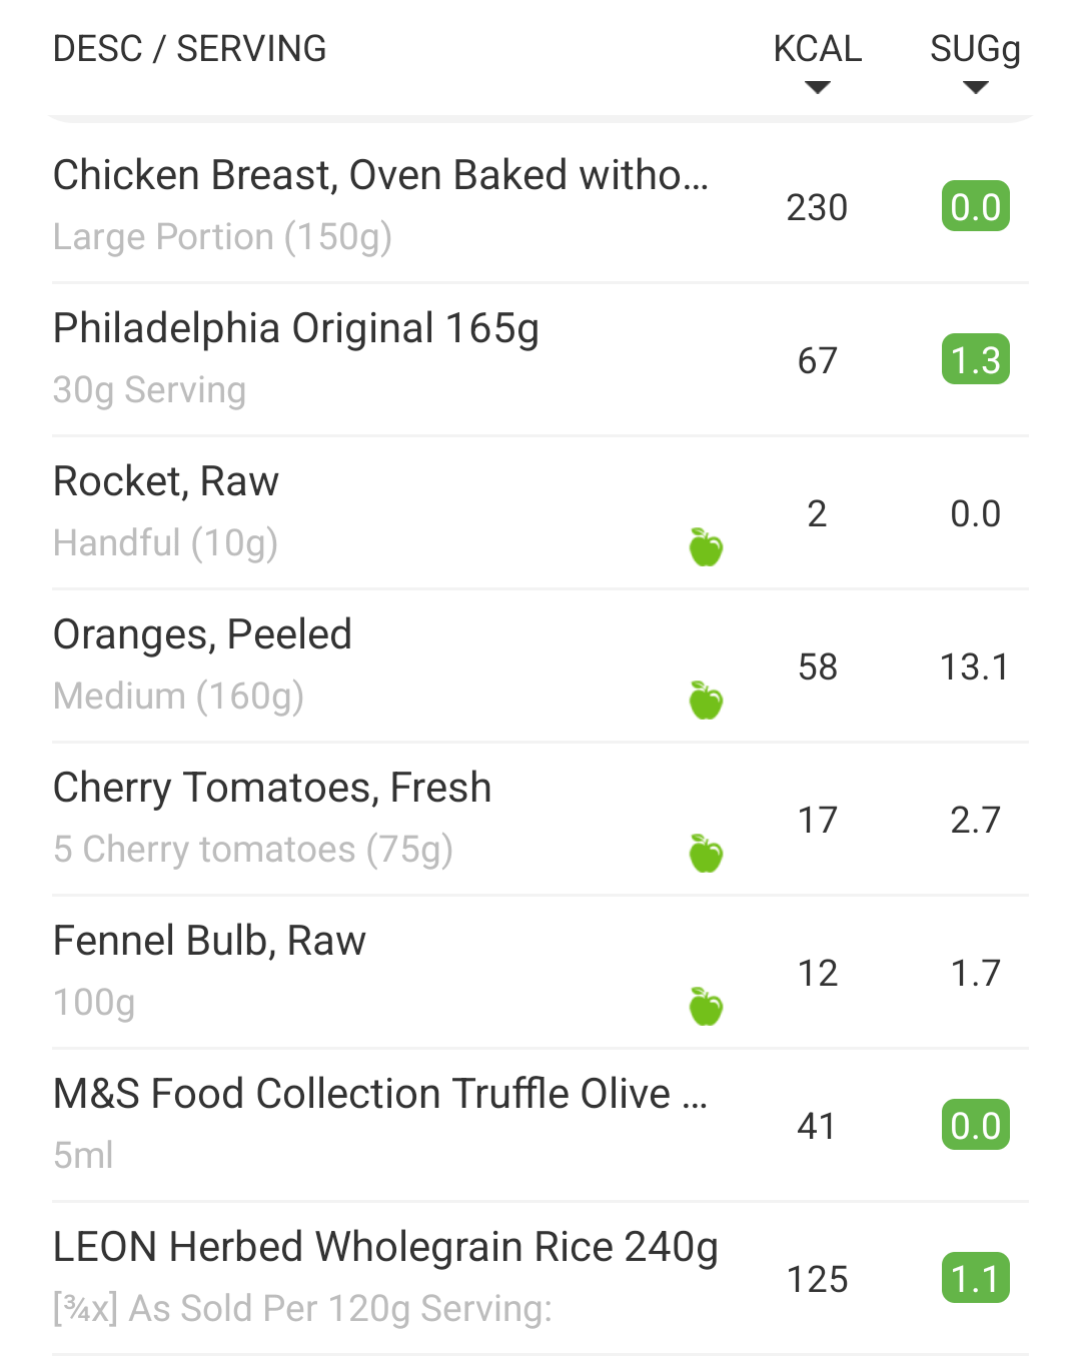Open the SUGg column dropdown arrow
The image size is (1080, 1365).
click(975, 88)
